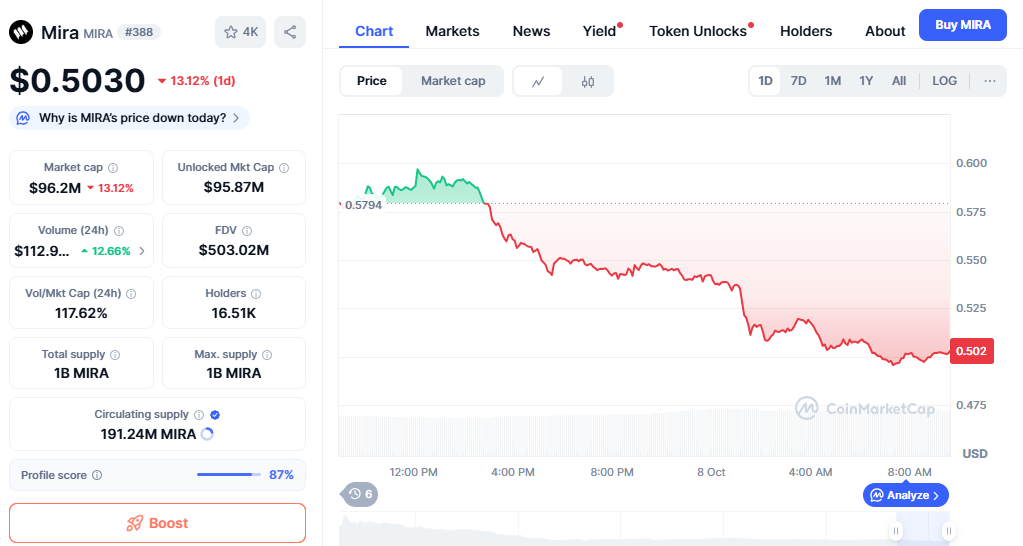Viewport: 1023px width, 546px height.
Task: Expand the Volume (24h) details chevron
Action: point(141,251)
